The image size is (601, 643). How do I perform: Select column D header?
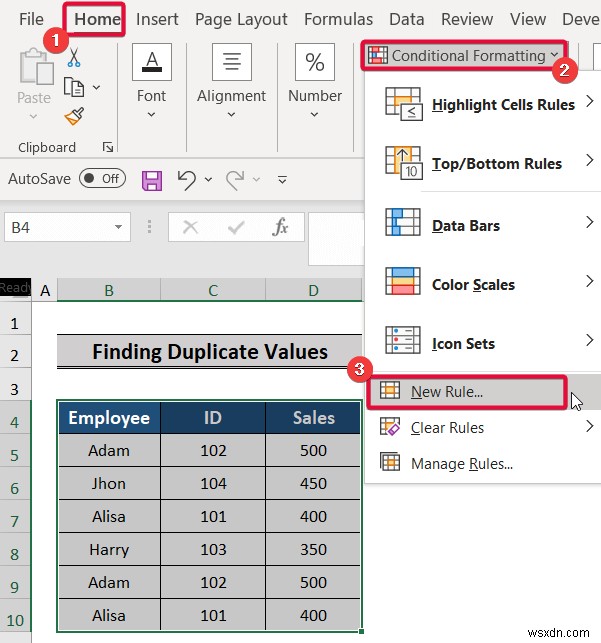coord(314,290)
